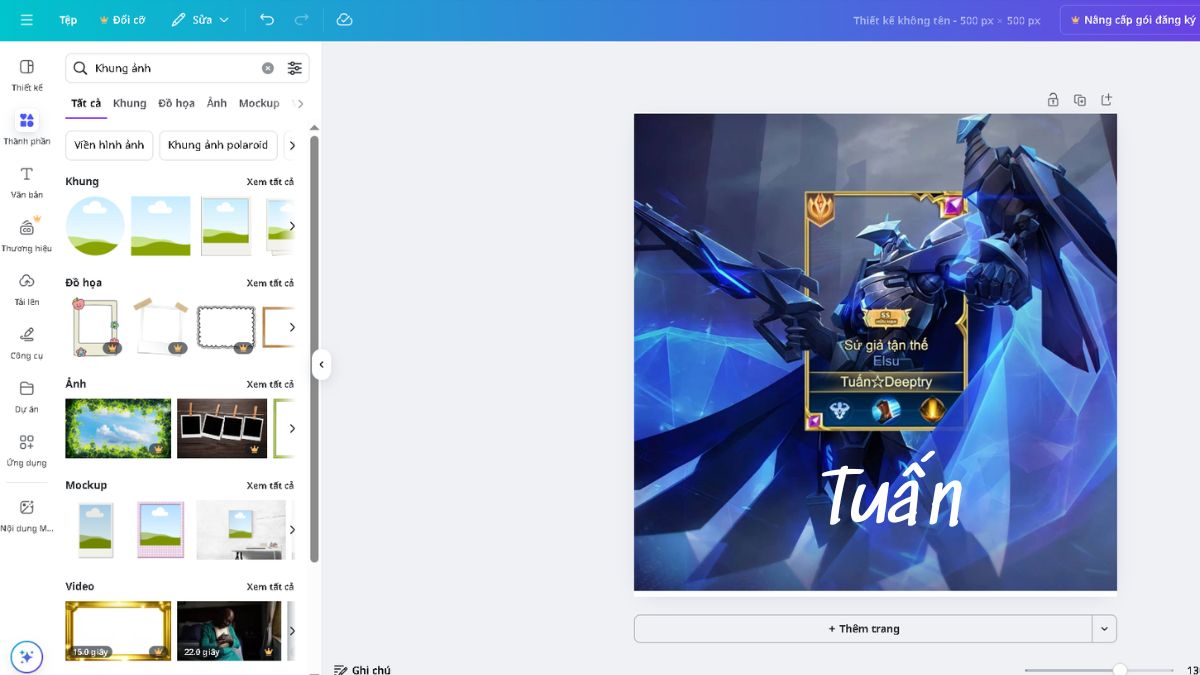
Task: Show more Video items arrow
Action: pyautogui.click(x=292, y=631)
